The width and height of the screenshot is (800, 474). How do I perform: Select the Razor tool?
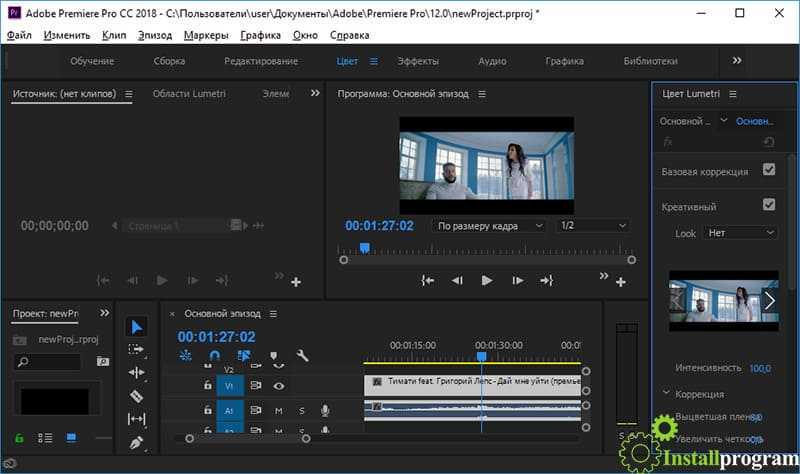(136, 396)
